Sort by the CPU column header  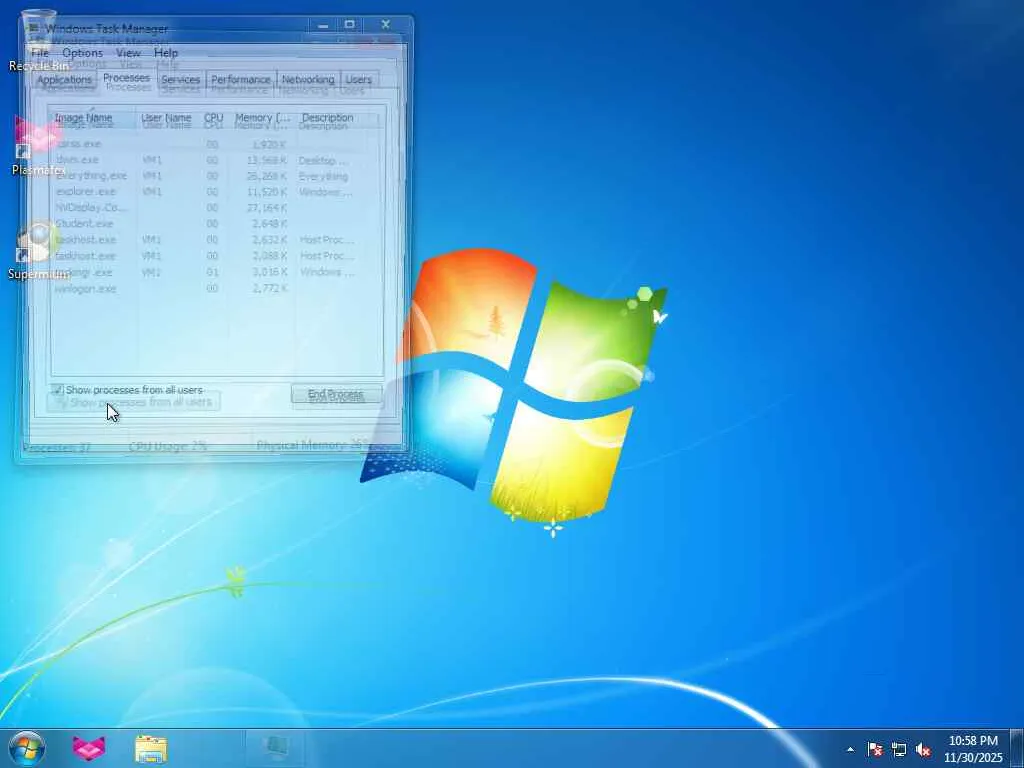point(214,118)
